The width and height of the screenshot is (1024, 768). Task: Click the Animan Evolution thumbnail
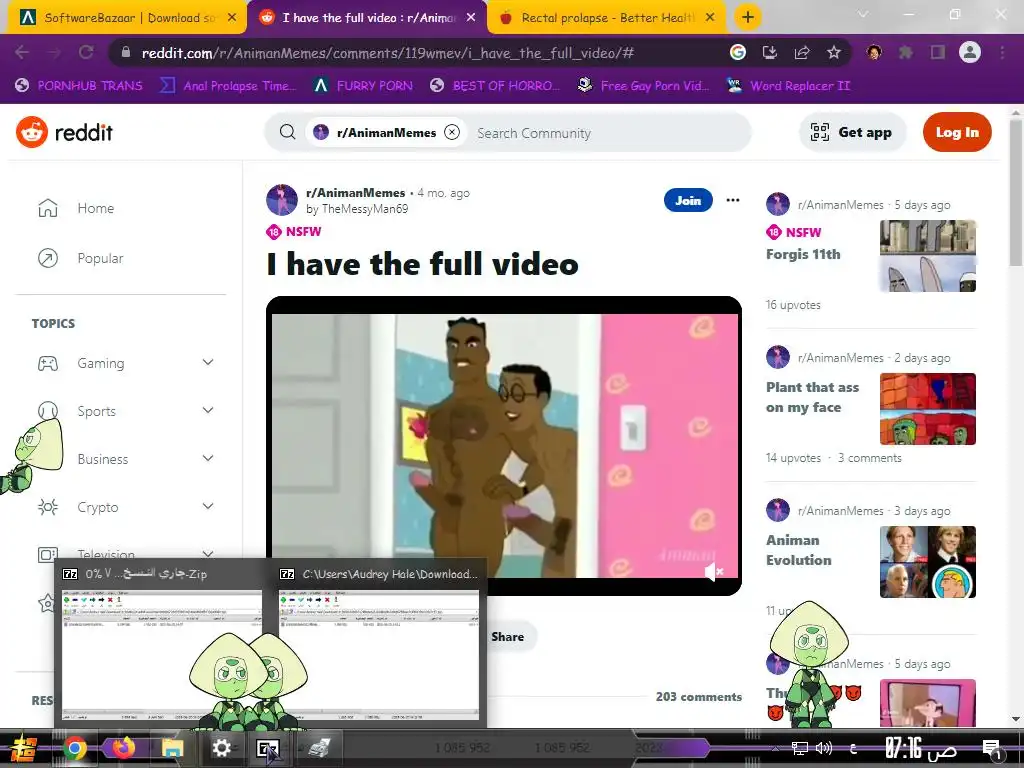[x=927, y=562]
